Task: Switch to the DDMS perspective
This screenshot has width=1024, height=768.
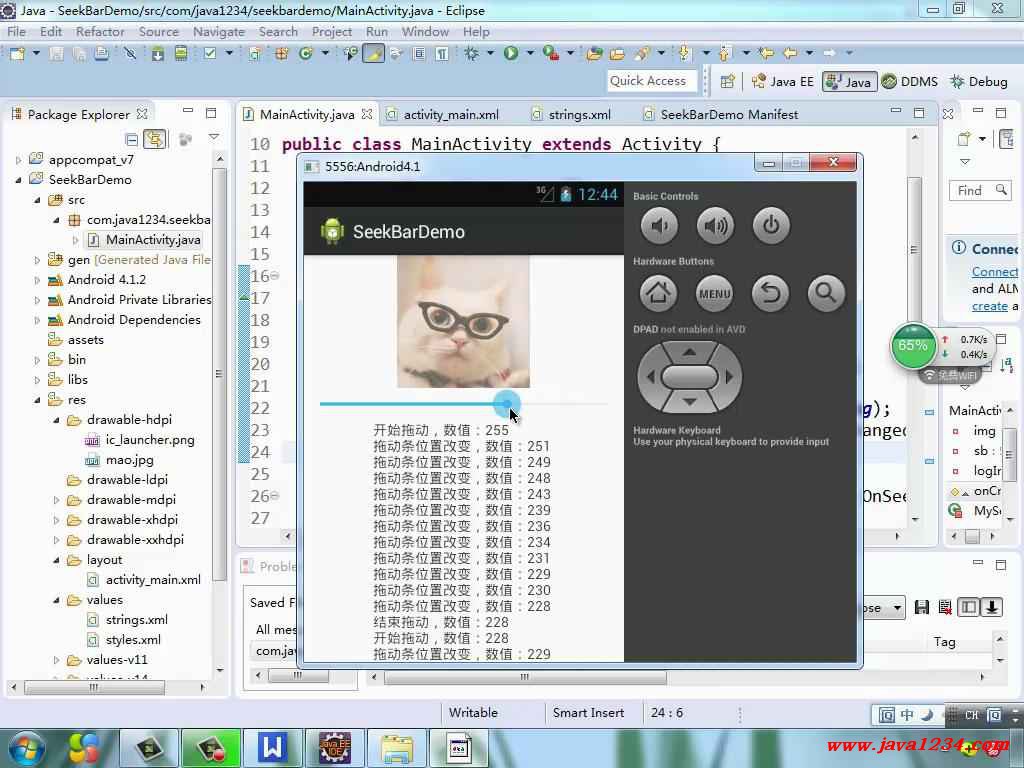Action: pos(910,82)
